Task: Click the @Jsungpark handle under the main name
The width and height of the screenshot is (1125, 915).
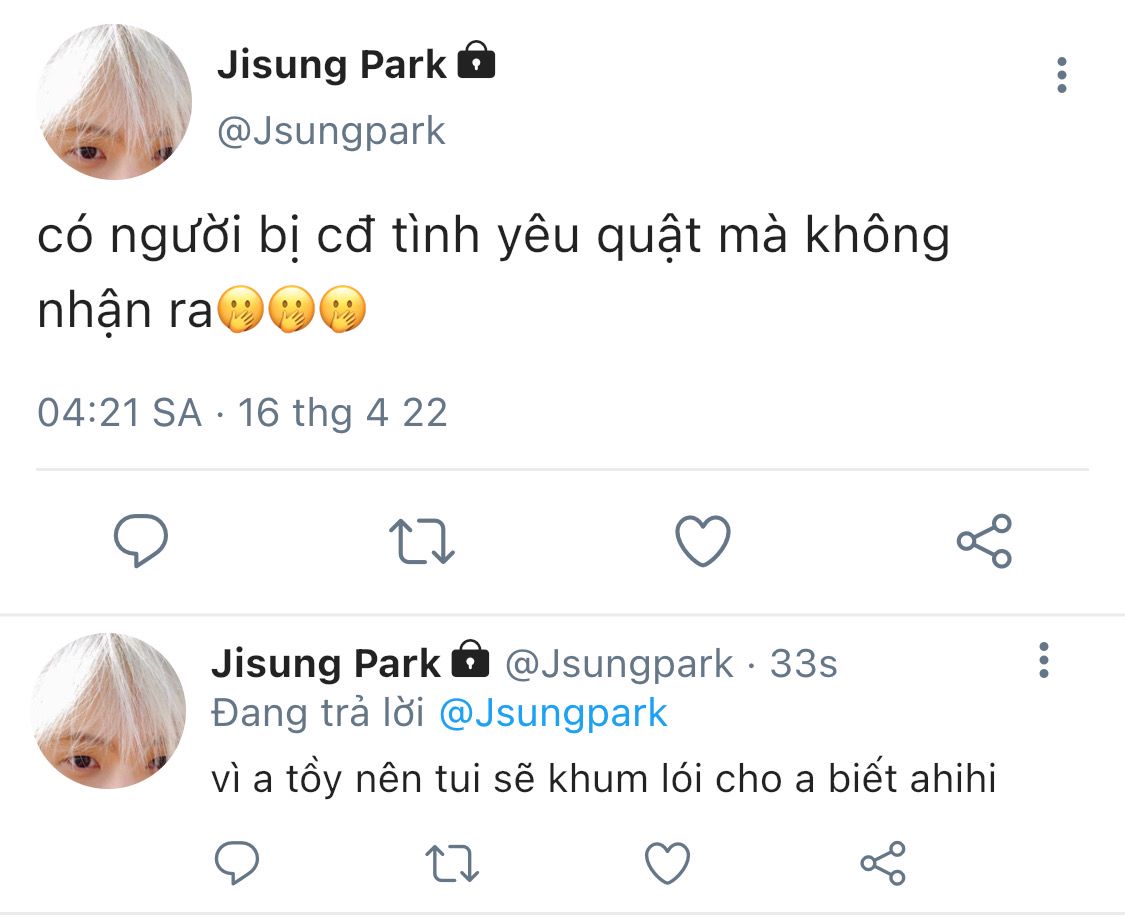Action: point(331,132)
